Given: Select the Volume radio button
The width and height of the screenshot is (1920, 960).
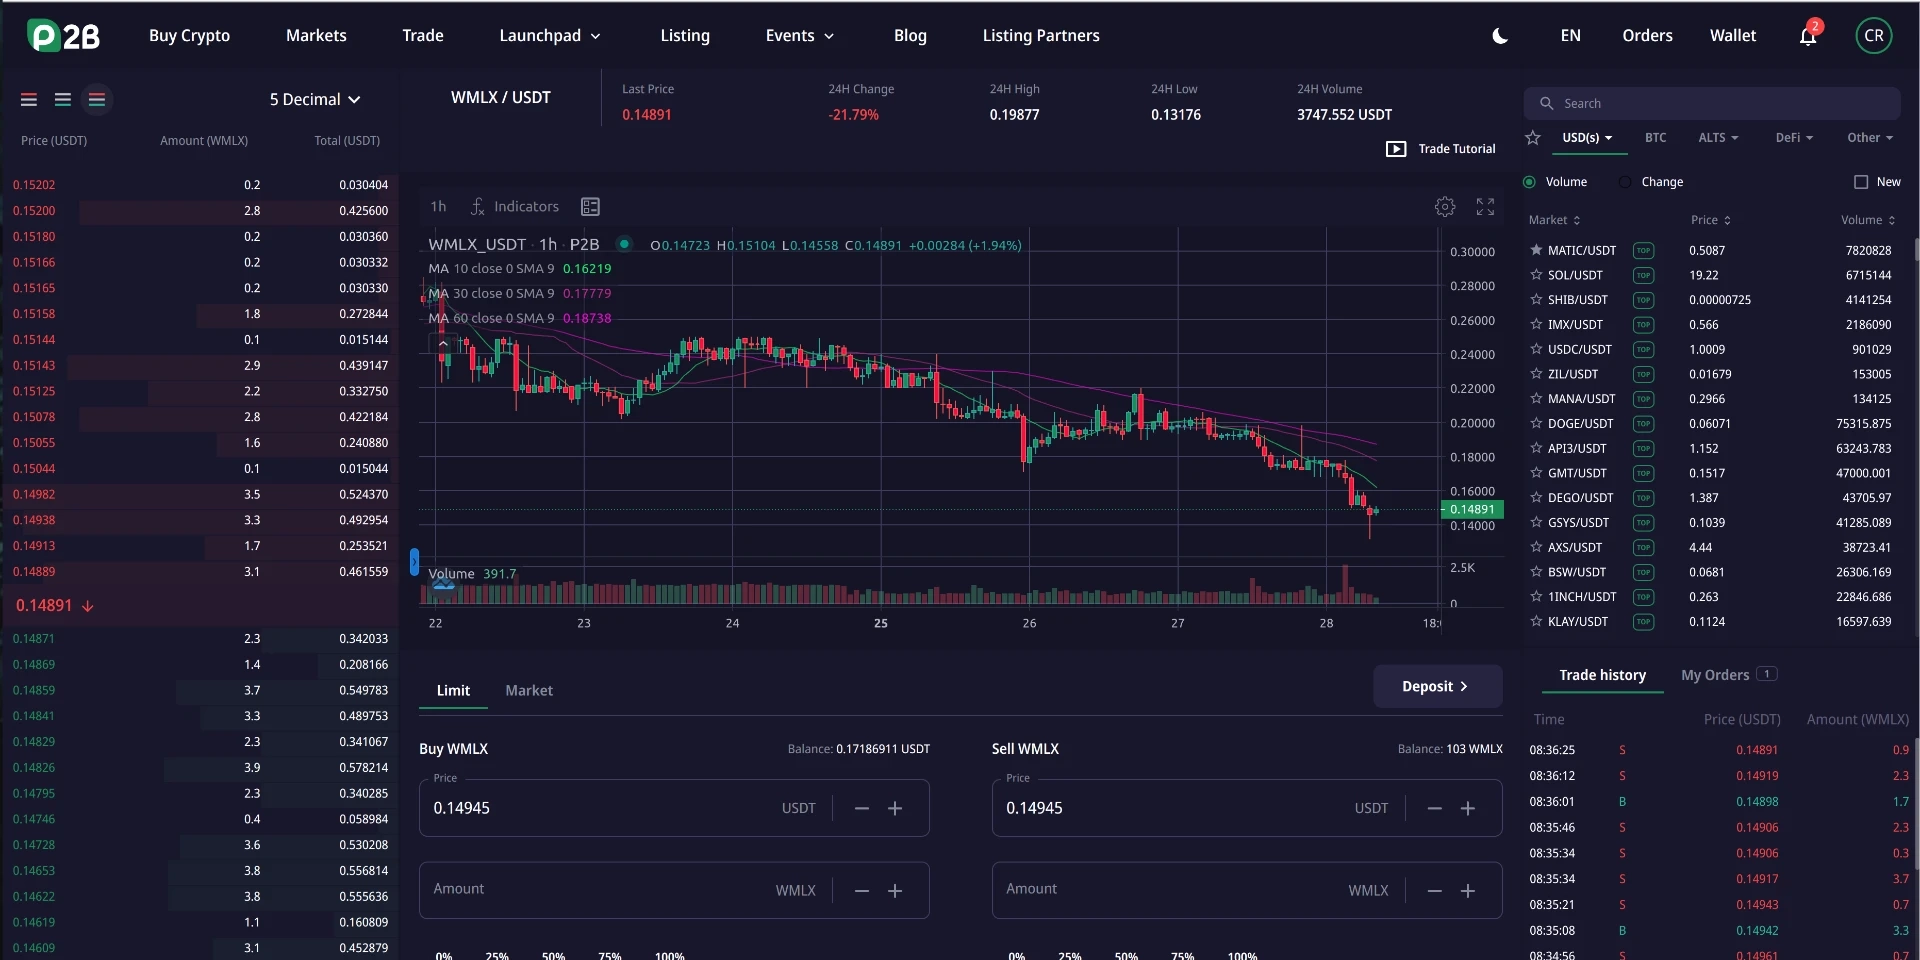Looking at the screenshot, I should coord(1529,182).
